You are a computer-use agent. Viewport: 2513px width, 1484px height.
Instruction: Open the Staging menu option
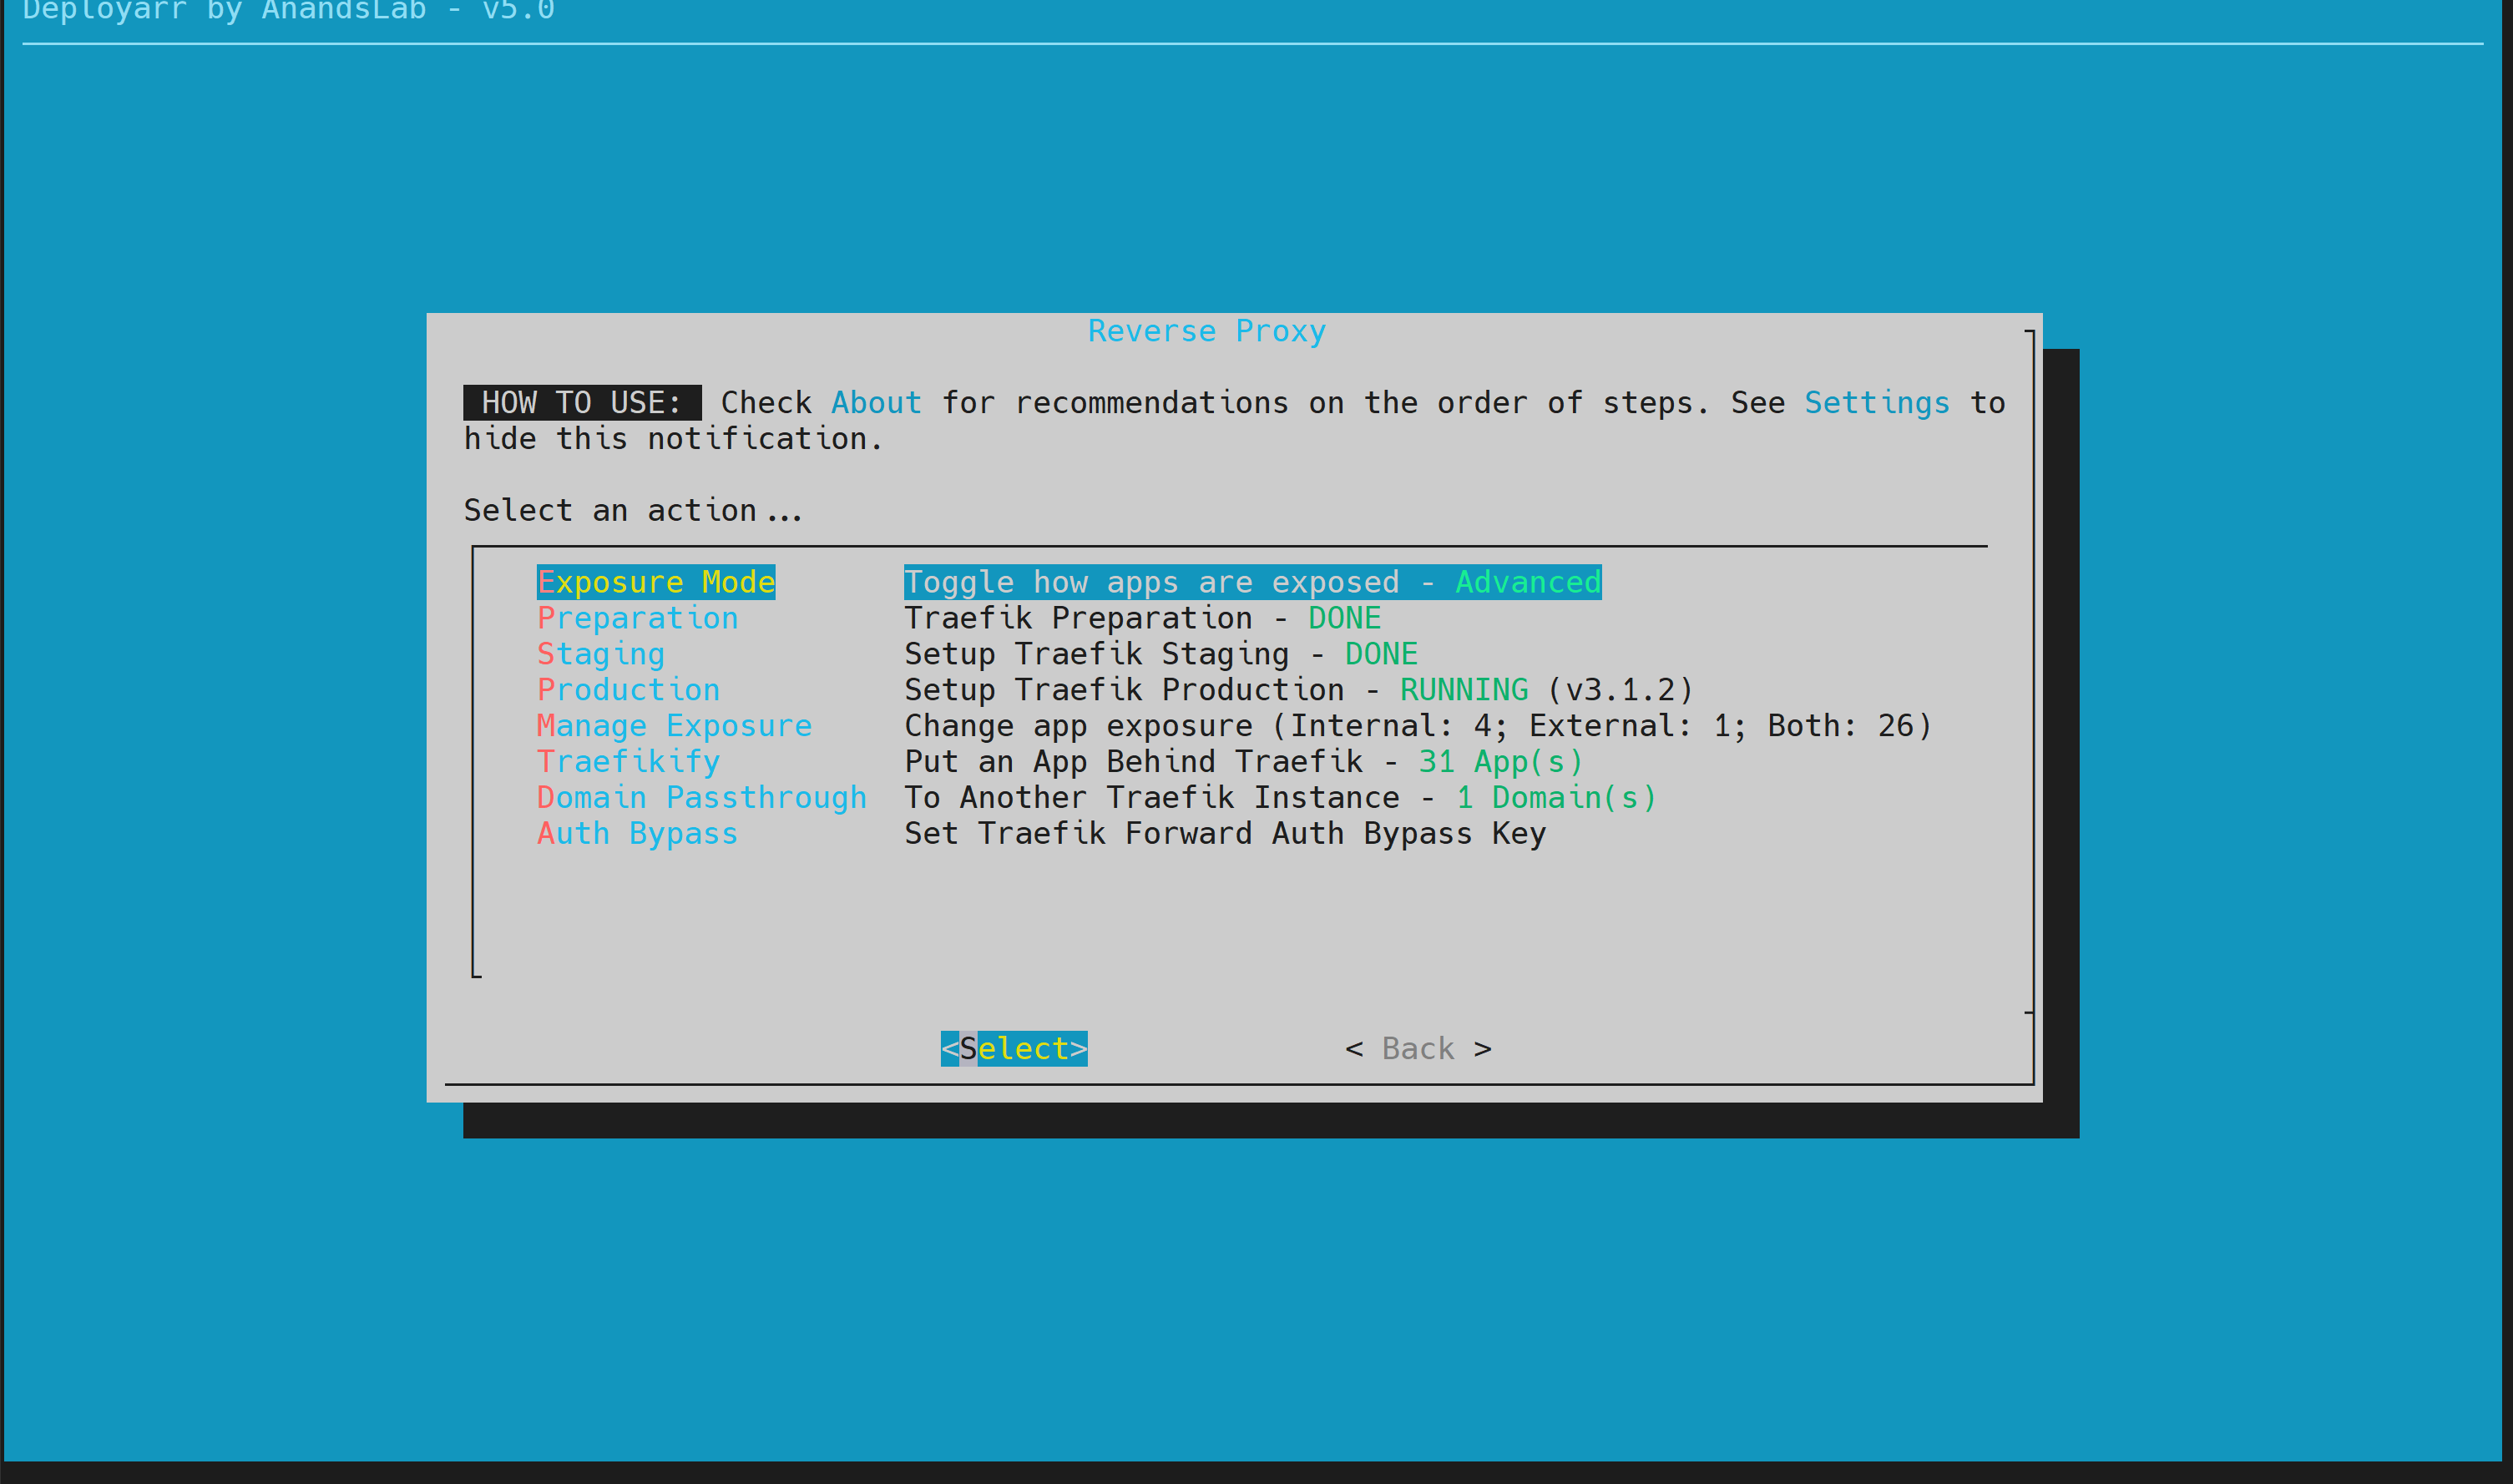coord(600,654)
